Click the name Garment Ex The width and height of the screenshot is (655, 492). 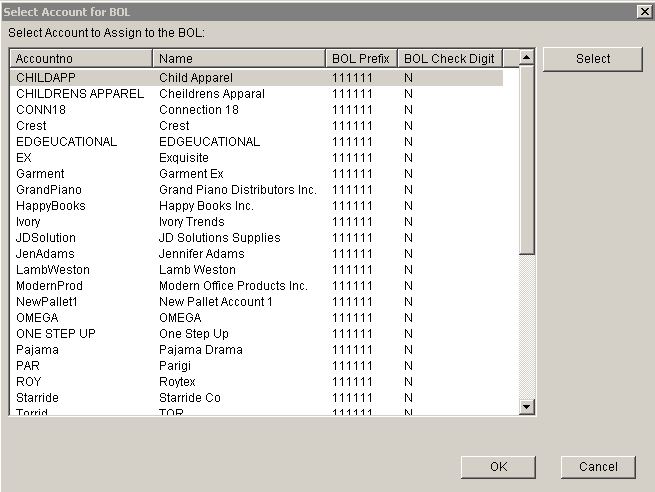click(x=191, y=174)
